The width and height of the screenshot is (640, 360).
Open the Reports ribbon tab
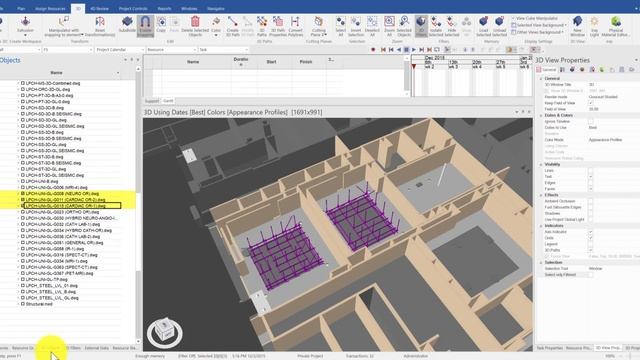click(164, 8)
